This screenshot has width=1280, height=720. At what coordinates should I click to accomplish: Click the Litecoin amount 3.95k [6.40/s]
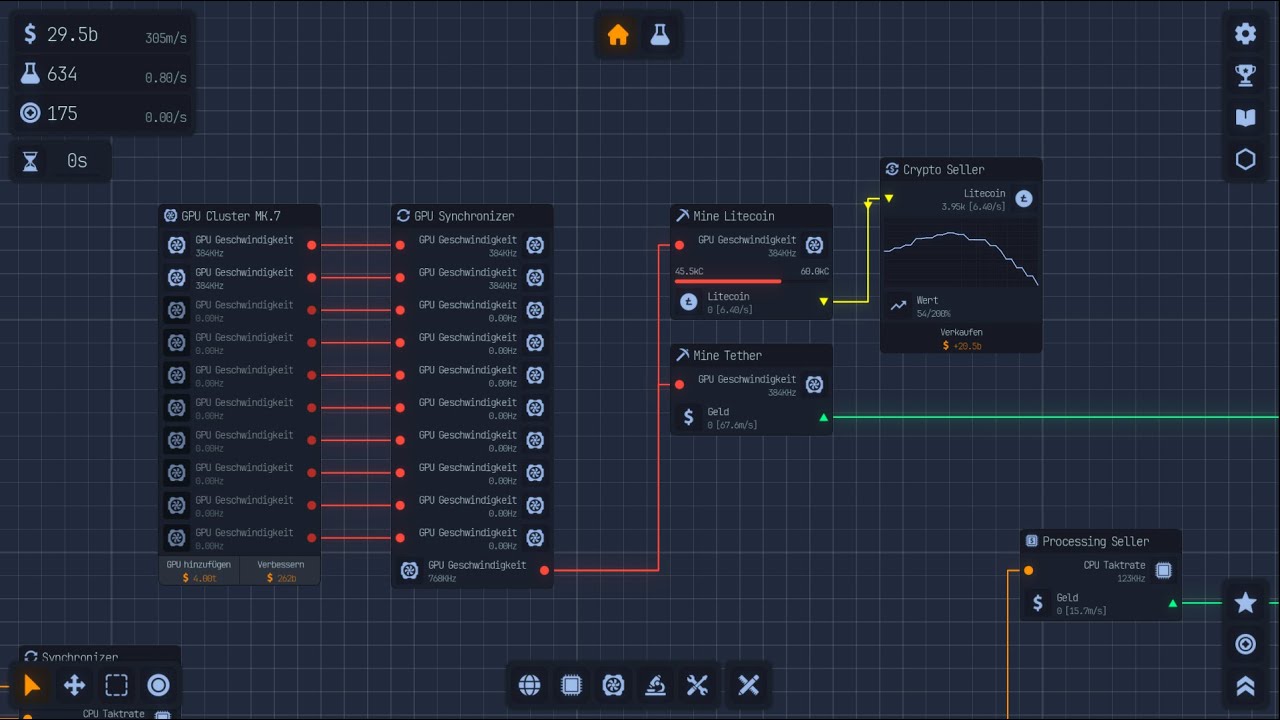973,207
